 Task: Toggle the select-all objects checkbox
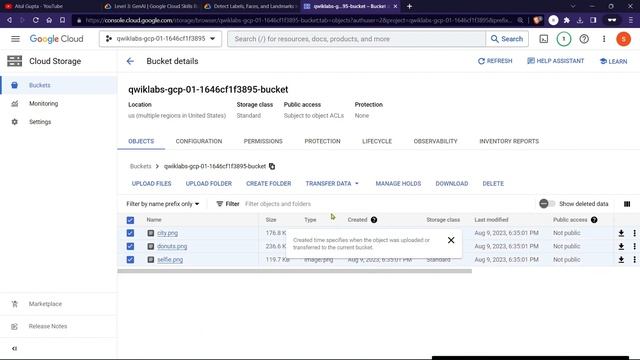pyautogui.click(x=130, y=220)
